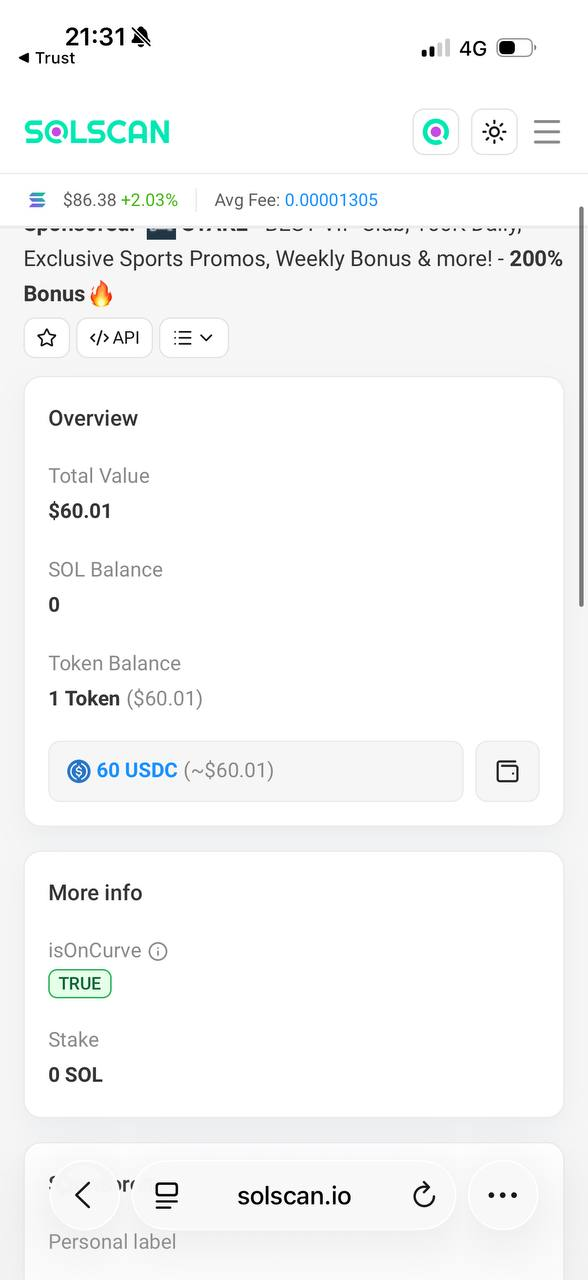Open the wallet portfolio icon

[507, 771]
